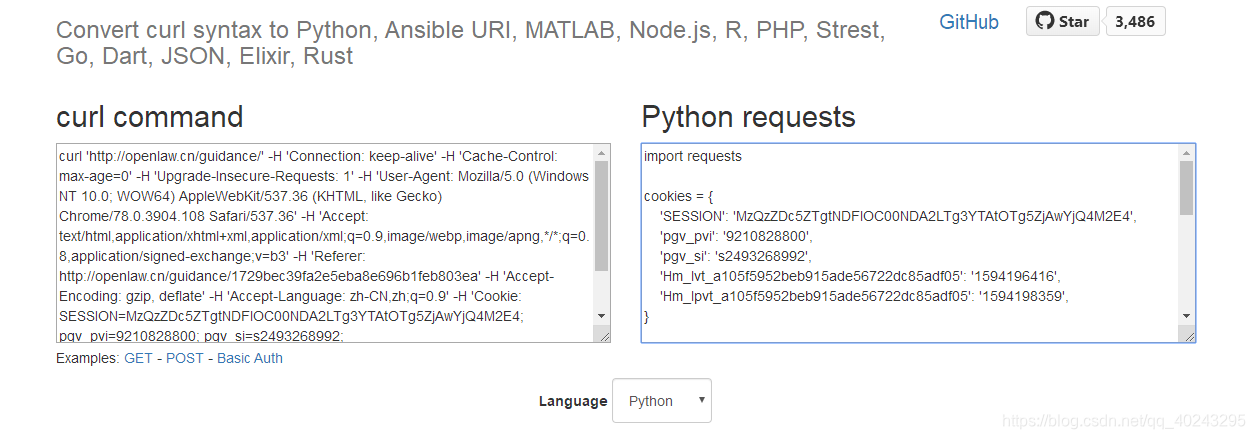
Task: Click the "curl command" heading
Action: (149, 117)
